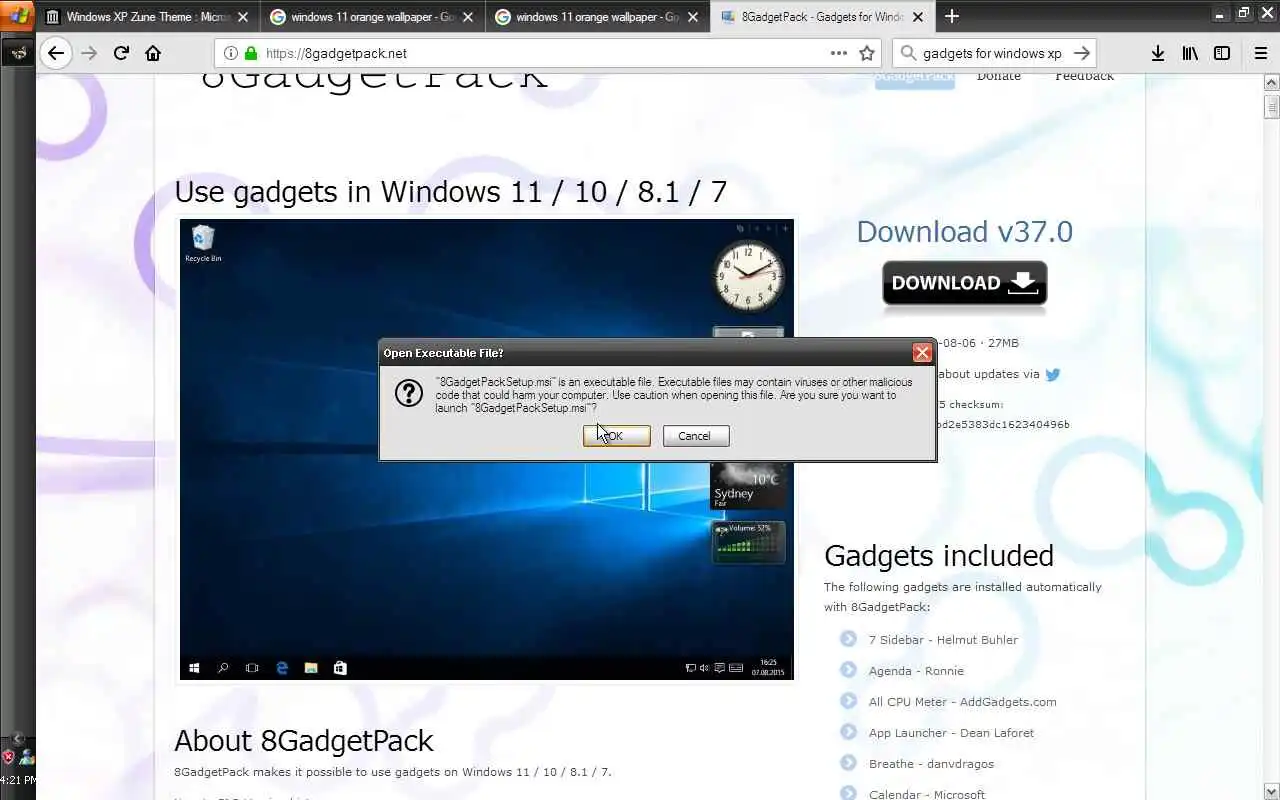Image resolution: width=1280 pixels, height=800 pixels.
Task: Bookmark this page with the star icon
Action: [x=867, y=53]
